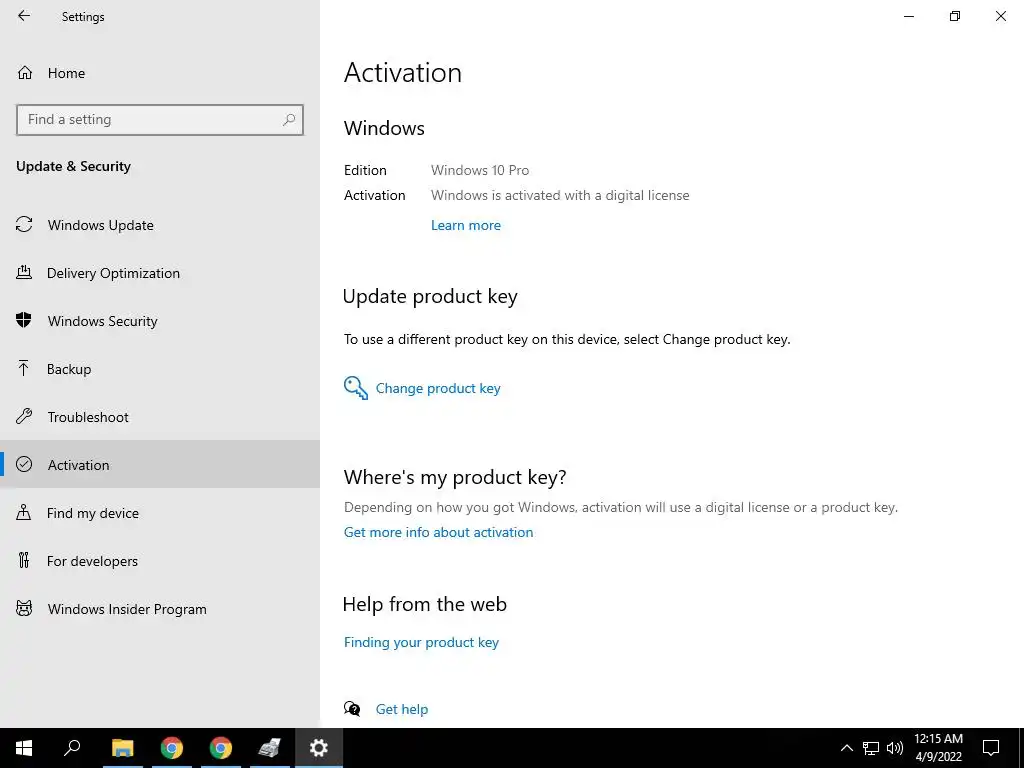
Task: Minimize the Settings window
Action: [x=909, y=16]
